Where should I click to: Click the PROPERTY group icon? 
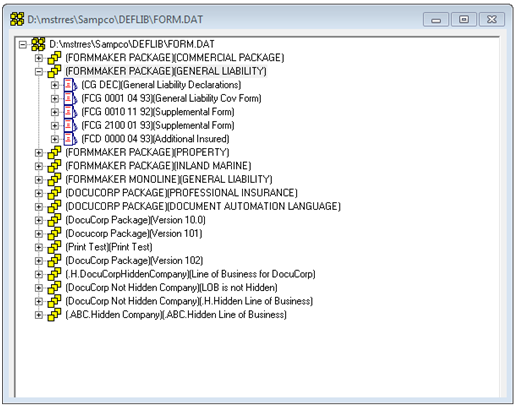click(x=54, y=153)
